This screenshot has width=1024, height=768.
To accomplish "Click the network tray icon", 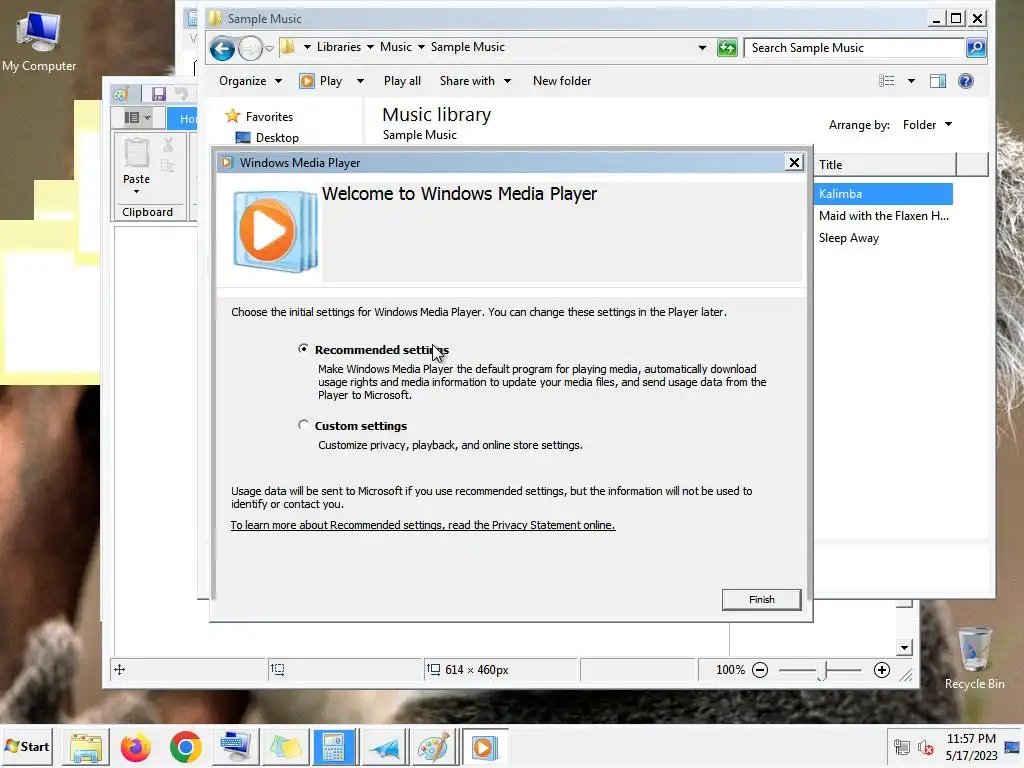I will [x=902, y=747].
